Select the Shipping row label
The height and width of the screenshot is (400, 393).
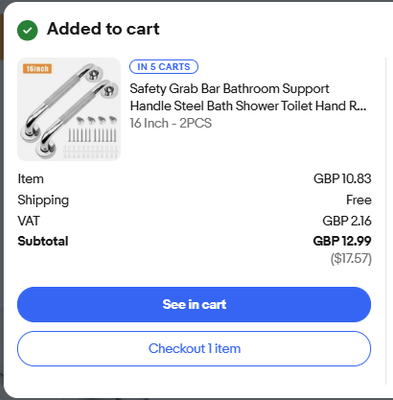(43, 200)
